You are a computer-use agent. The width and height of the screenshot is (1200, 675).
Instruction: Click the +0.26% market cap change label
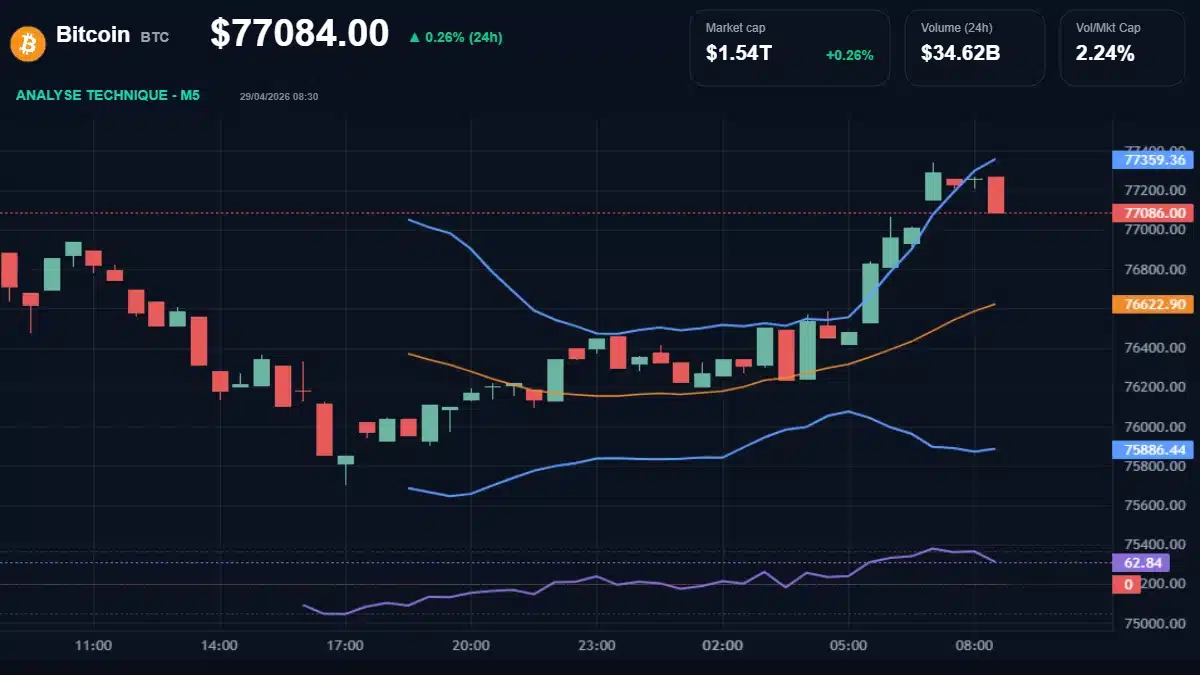click(x=848, y=55)
